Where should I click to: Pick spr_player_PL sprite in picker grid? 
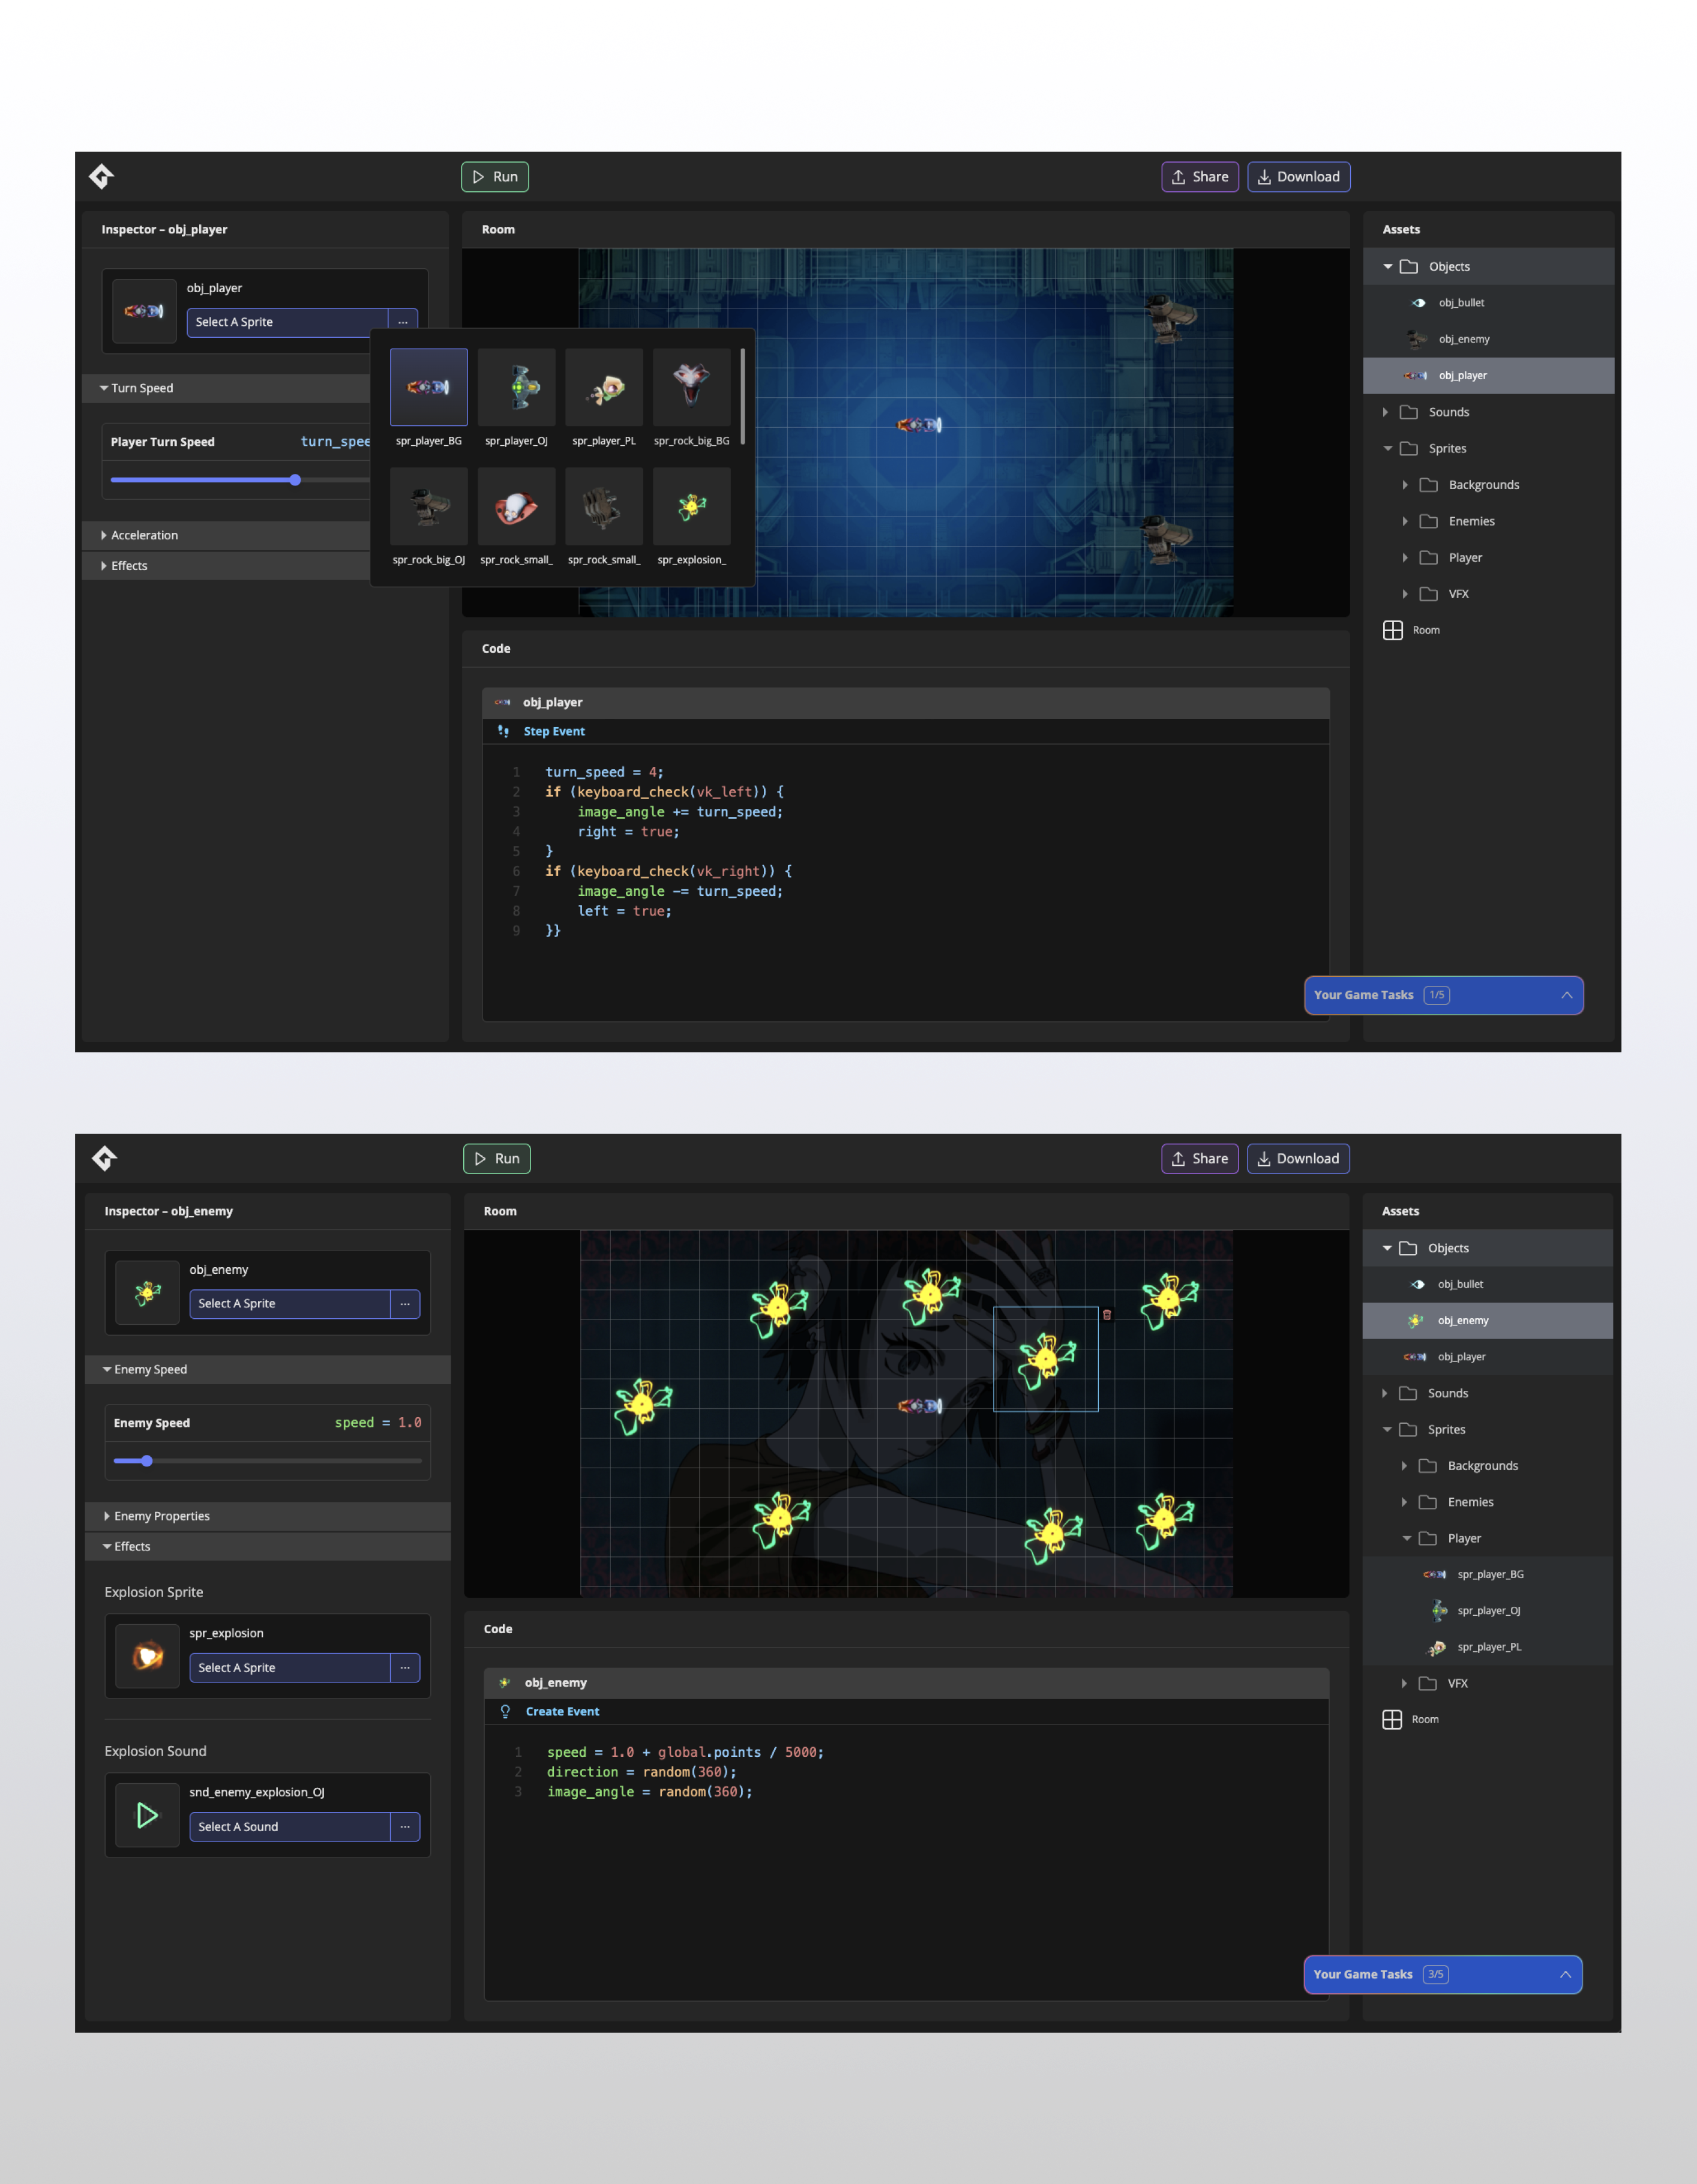(x=604, y=387)
